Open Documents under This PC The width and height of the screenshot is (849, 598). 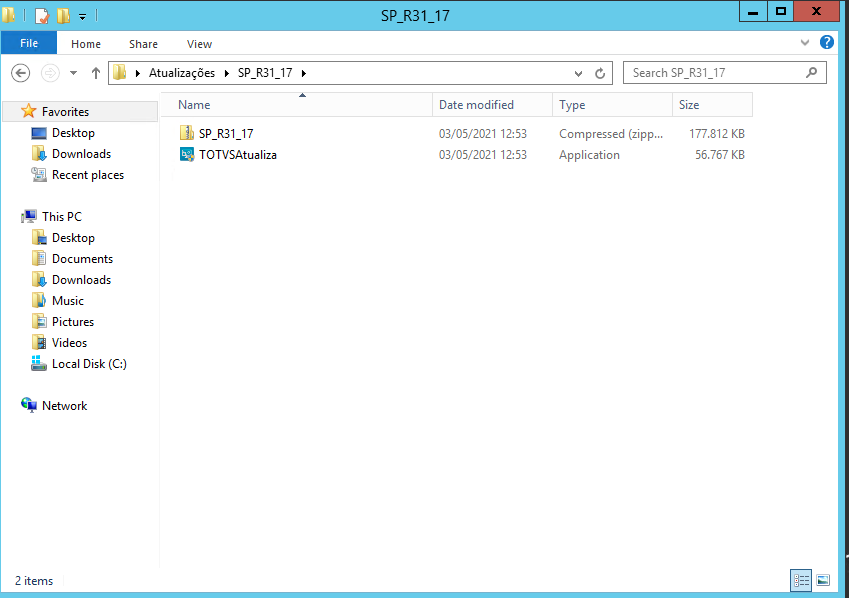82,259
